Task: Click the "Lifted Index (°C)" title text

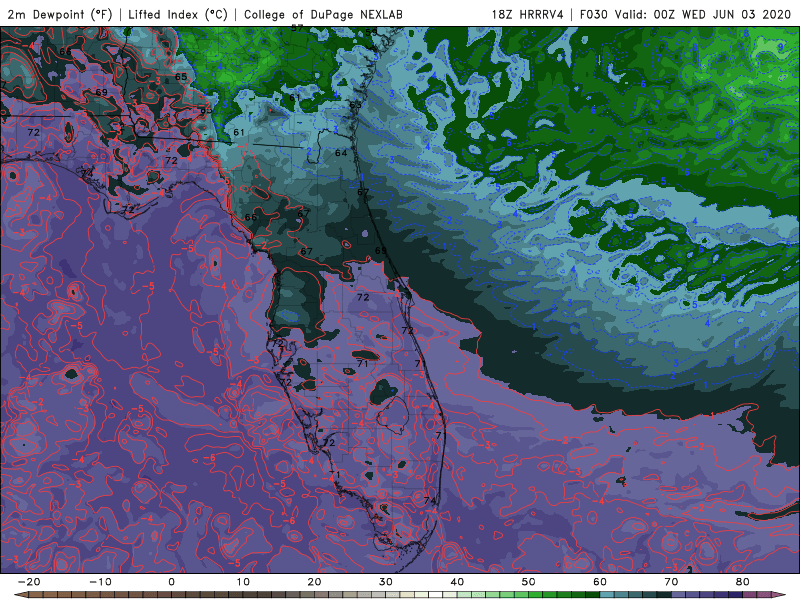Action: click(178, 14)
